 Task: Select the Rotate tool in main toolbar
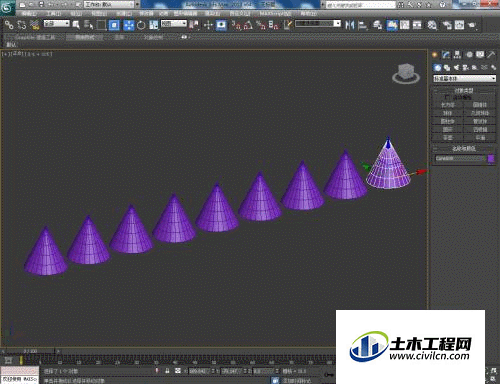tap(141, 25)
